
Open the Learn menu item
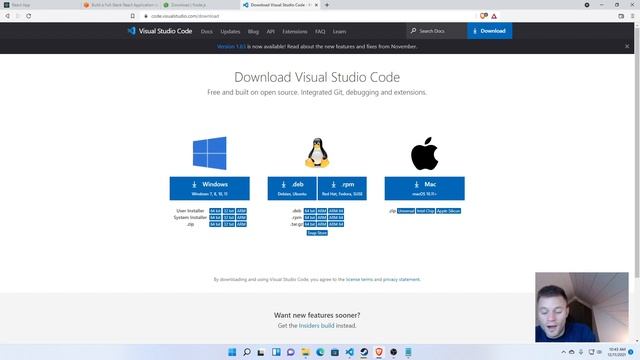(x=339, y=31)
